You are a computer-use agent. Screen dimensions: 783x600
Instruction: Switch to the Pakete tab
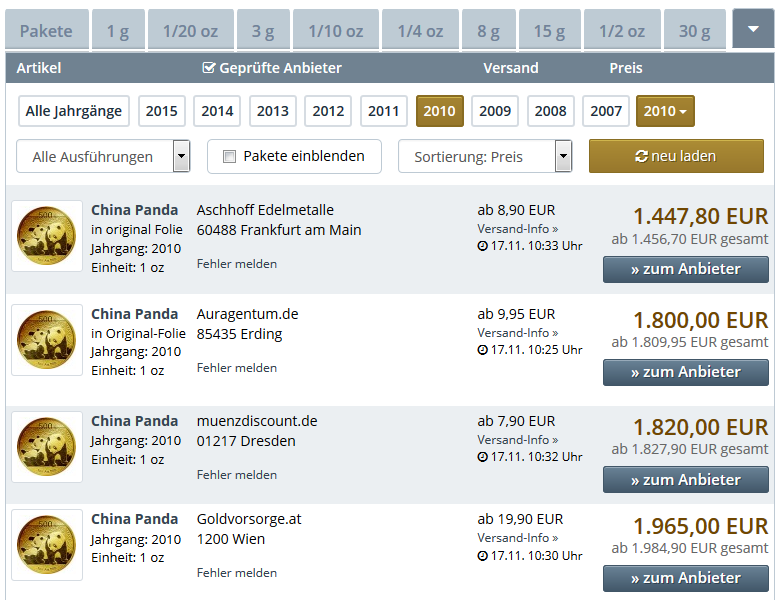(46, 31)
